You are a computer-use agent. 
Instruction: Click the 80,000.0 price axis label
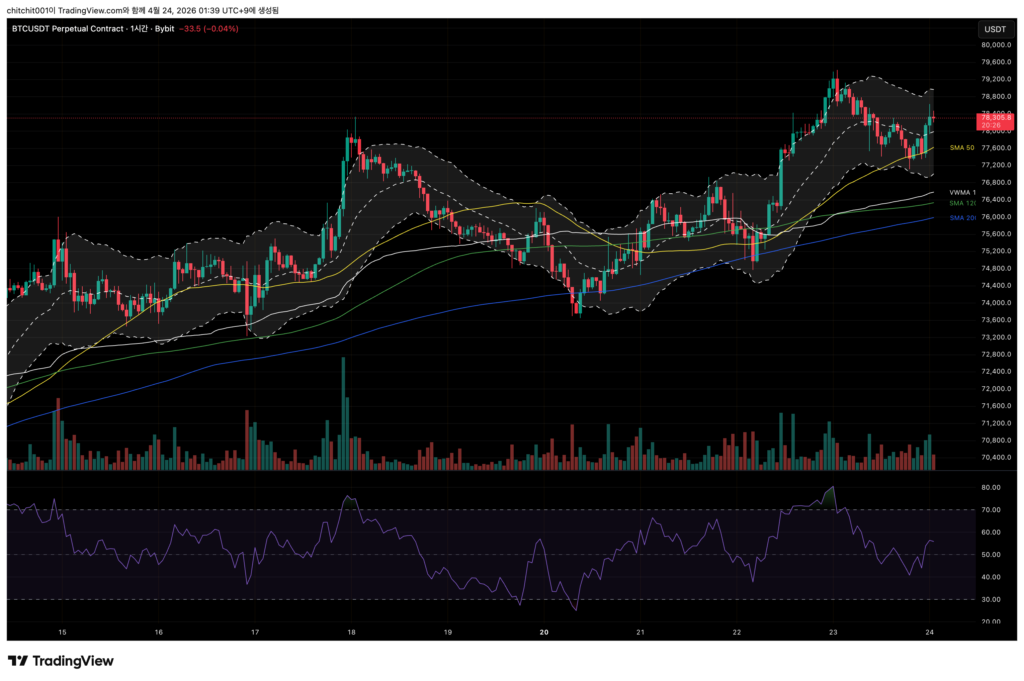[996, 45]
